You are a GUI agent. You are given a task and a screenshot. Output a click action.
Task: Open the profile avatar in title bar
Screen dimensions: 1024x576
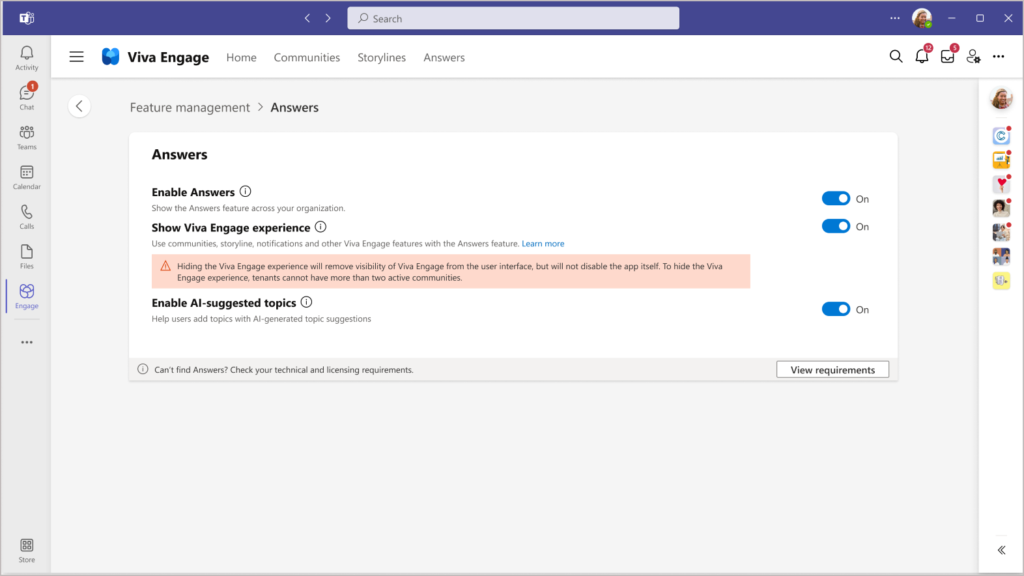point(921,18)
